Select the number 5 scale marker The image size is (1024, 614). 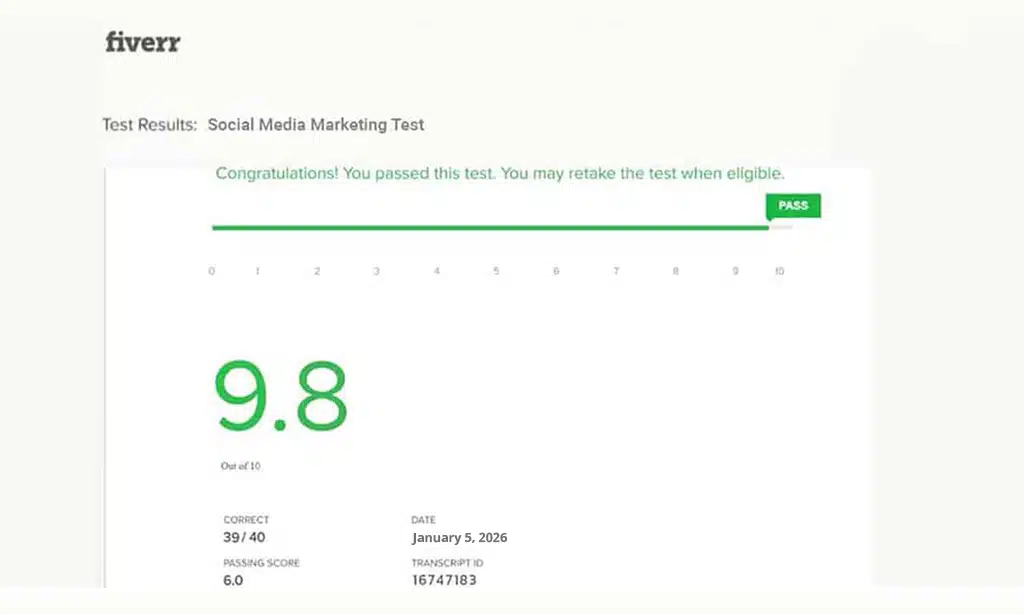[496, 270]
